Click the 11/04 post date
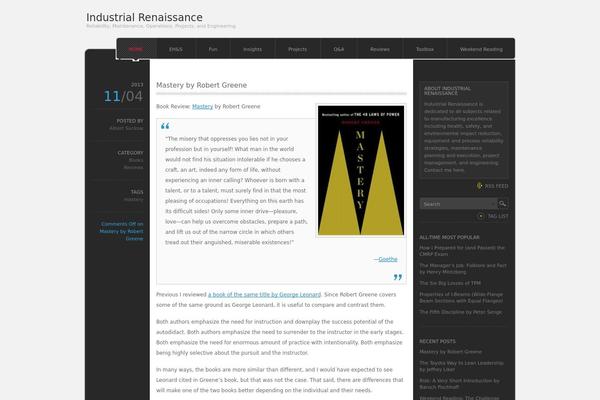Image resolution: width=600 pixels, height=400 pixels. point(123,96)
